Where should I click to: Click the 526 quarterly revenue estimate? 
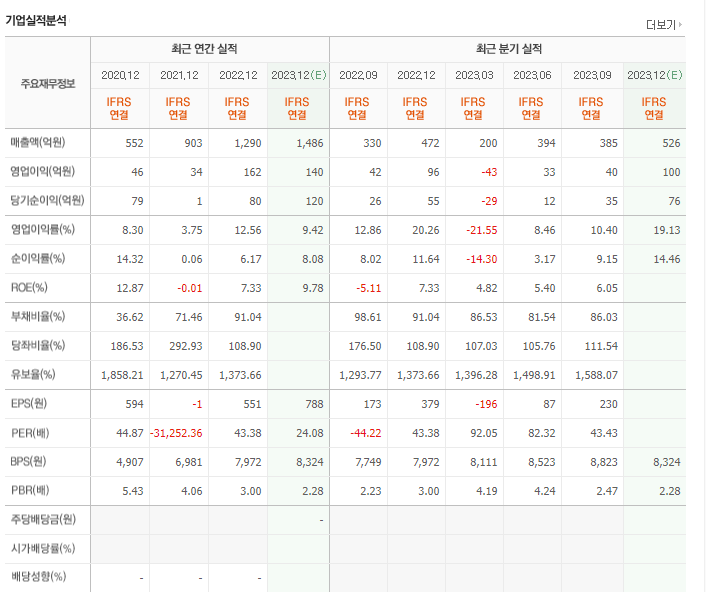click(x=671, y=143)
